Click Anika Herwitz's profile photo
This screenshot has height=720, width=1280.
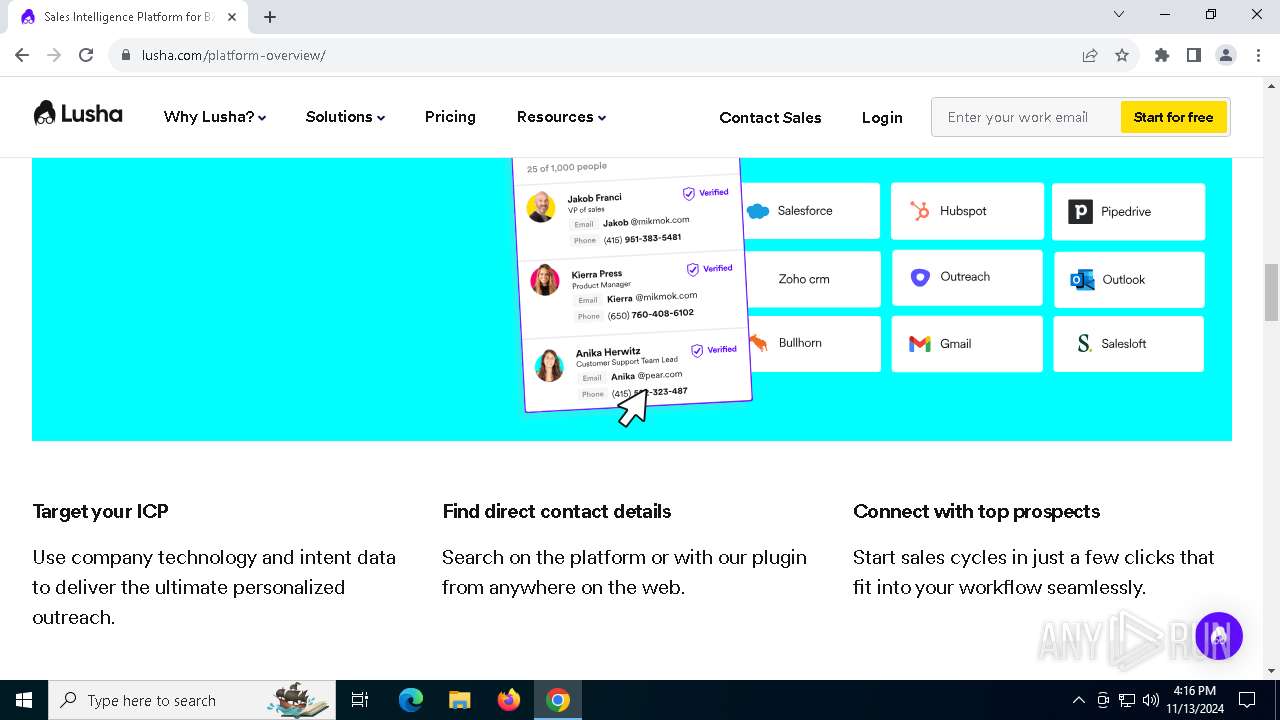coord(549,365)
